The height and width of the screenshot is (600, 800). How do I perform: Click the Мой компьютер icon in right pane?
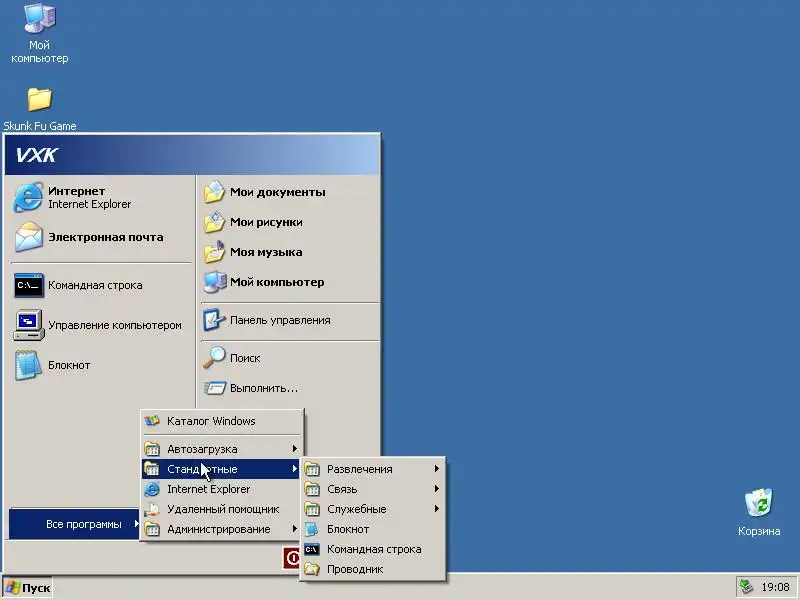click(214, 282)
